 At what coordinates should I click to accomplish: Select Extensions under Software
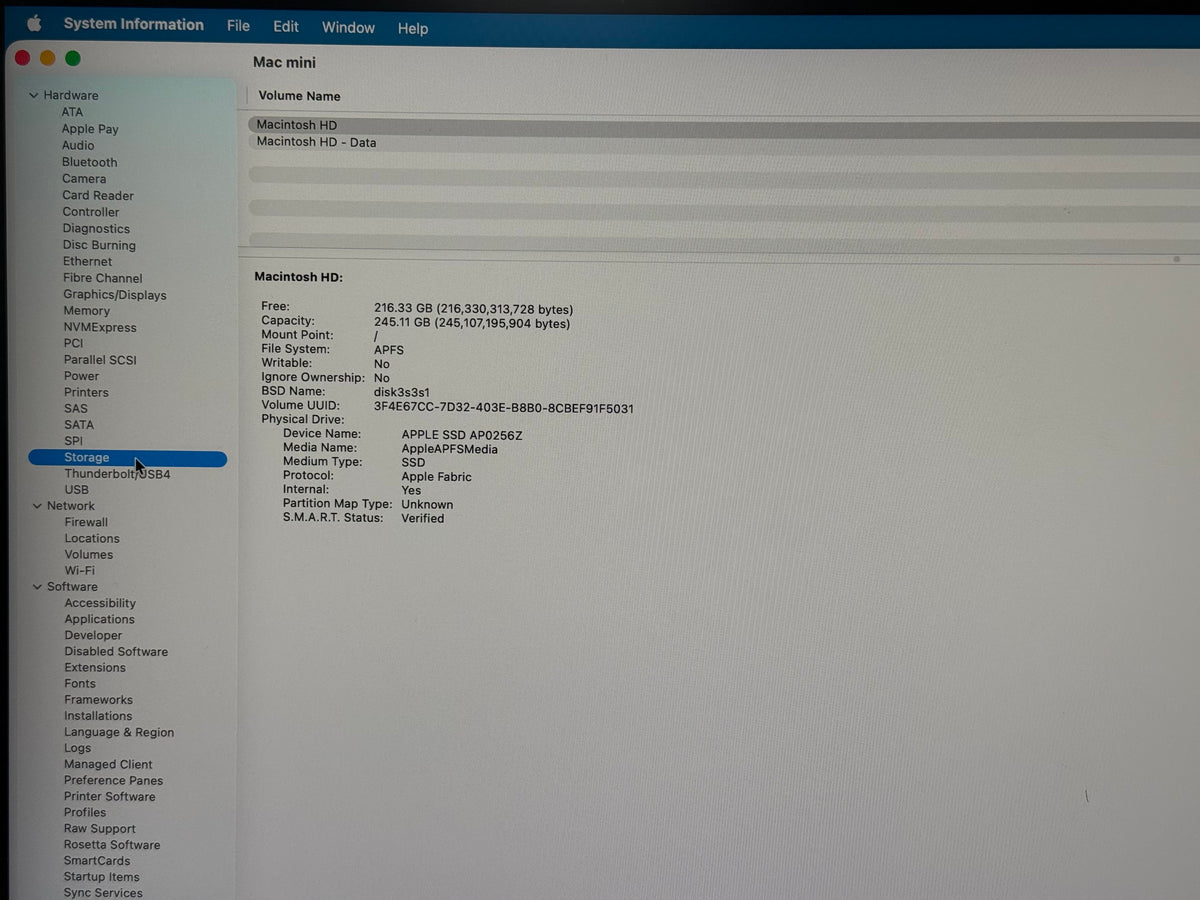coord(95,668)
